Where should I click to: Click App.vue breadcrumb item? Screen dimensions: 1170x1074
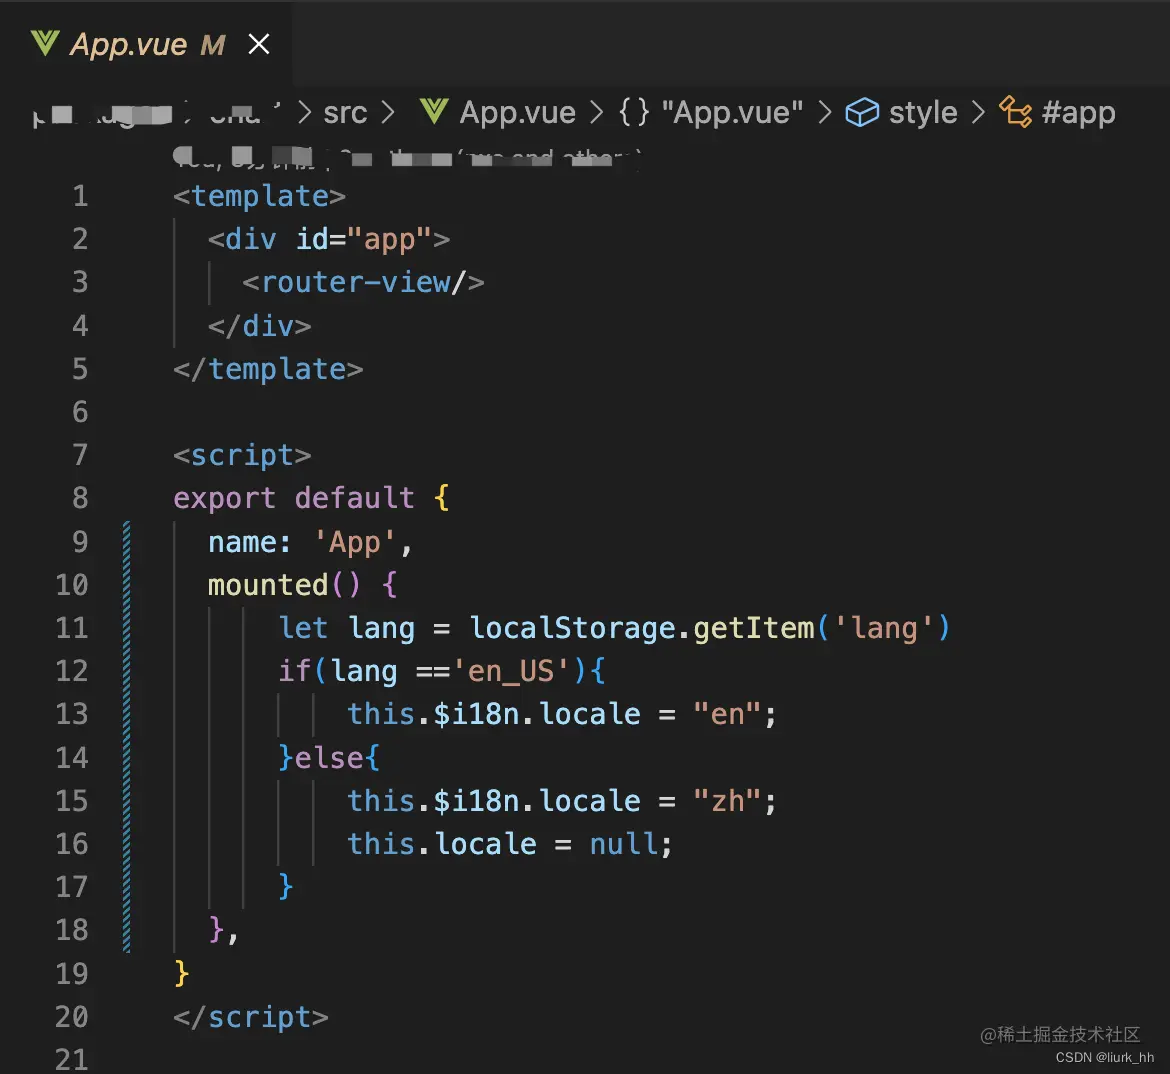point(517,113)
